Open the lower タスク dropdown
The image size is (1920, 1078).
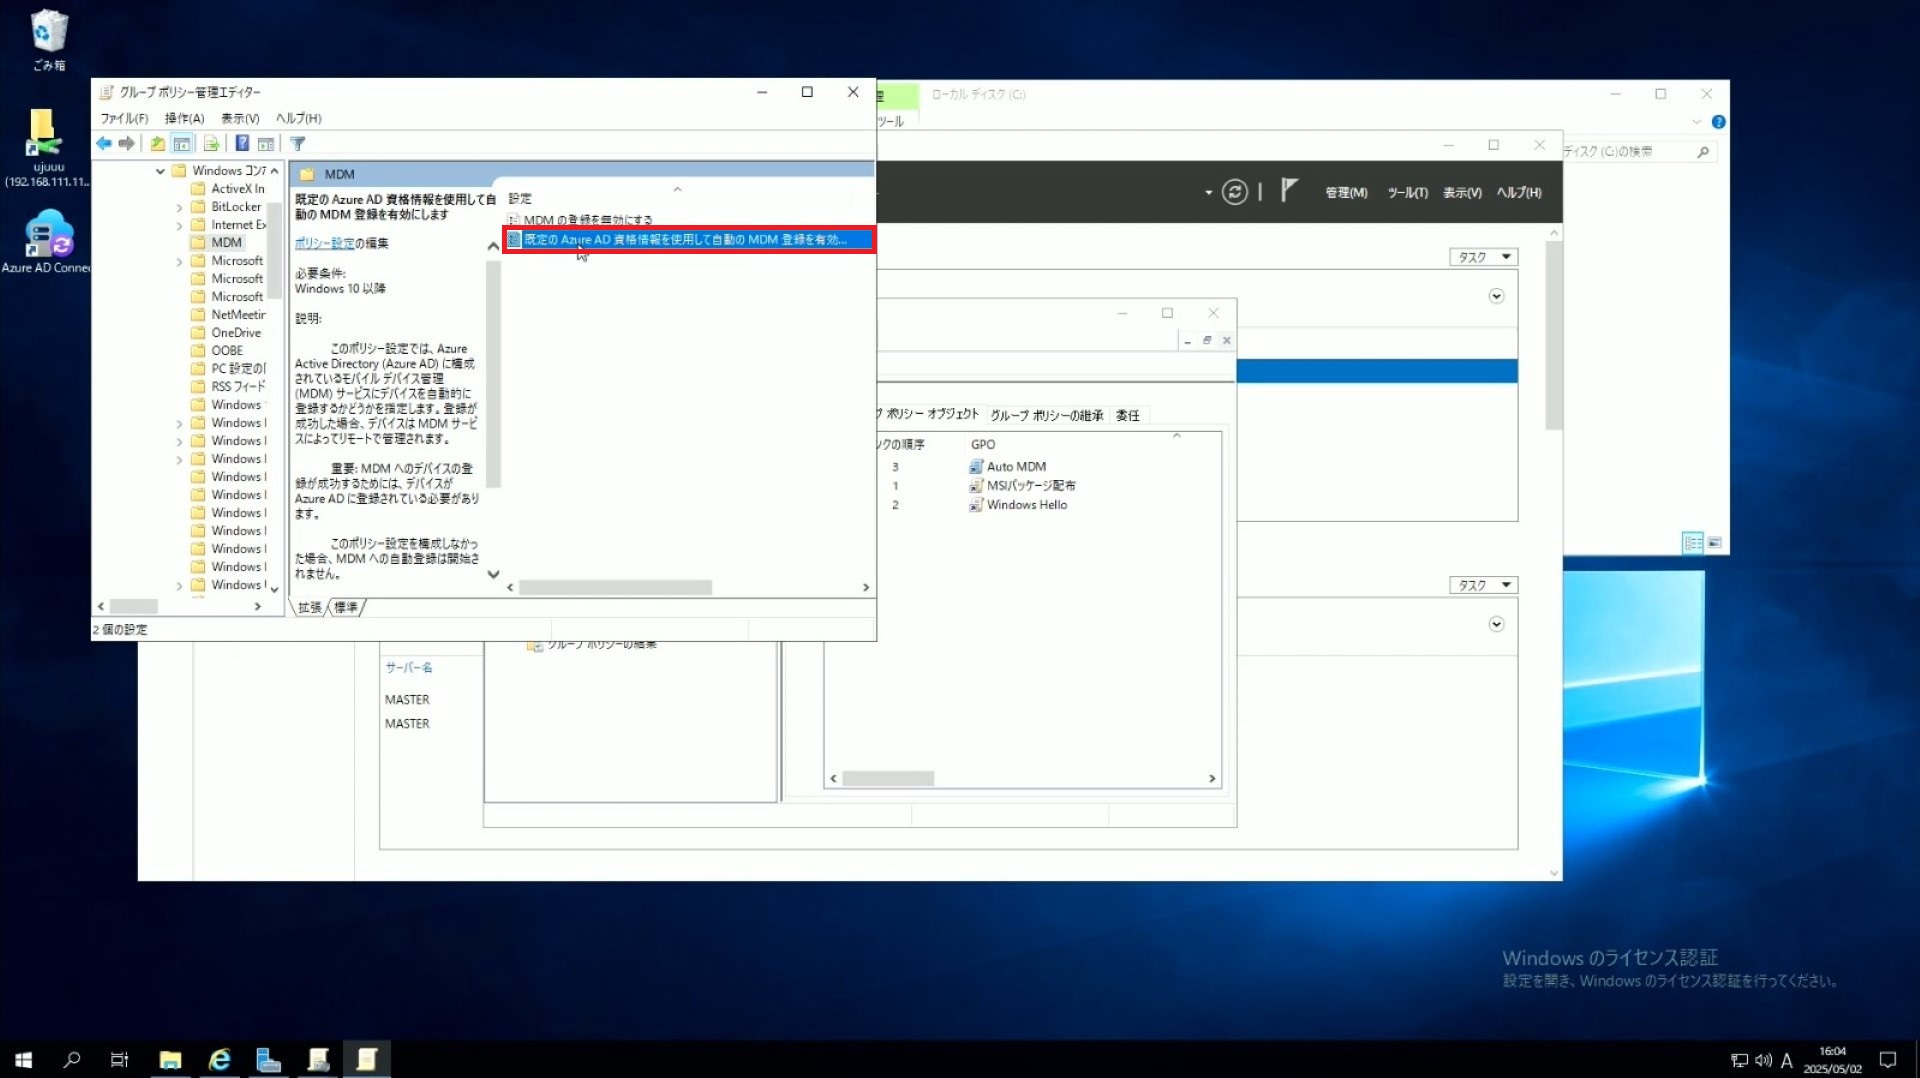(x=1484, y=585)
